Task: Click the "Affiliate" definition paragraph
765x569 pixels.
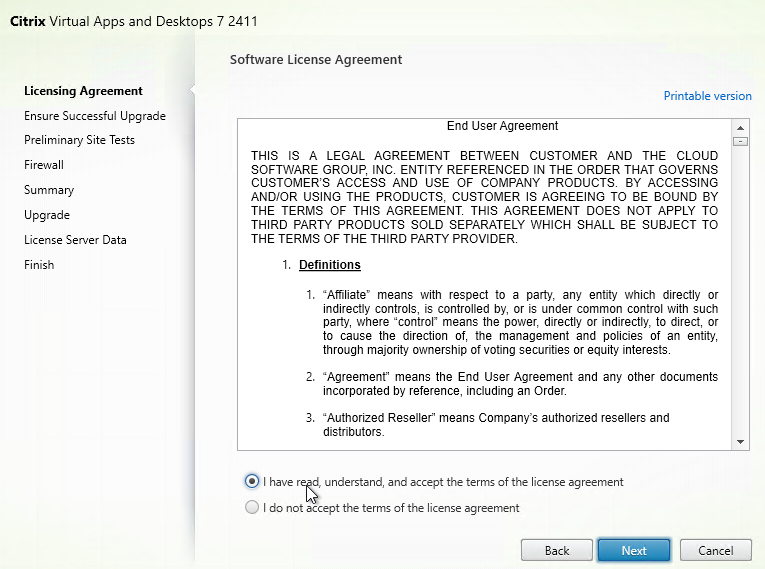Action: [520, 322]
